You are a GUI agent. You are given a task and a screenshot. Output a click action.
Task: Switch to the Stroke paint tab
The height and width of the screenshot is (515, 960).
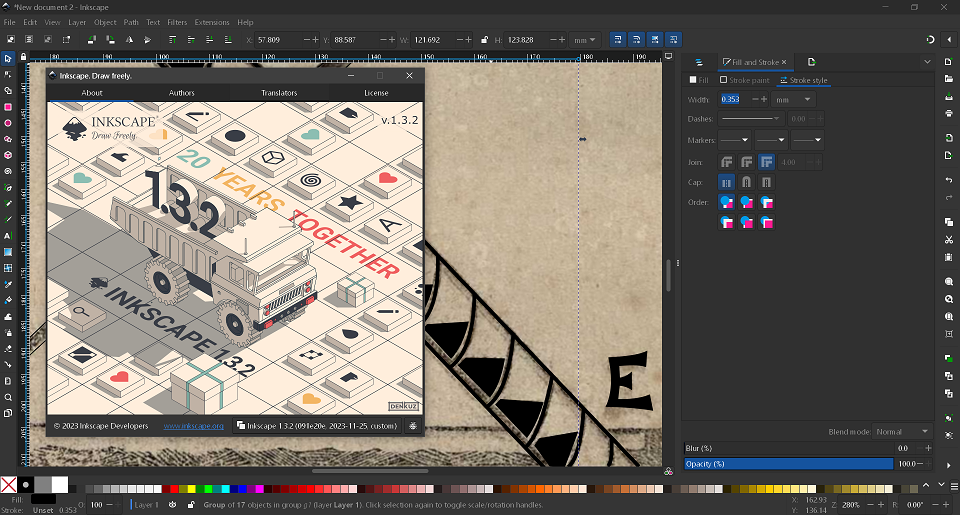[x=744, y=80]
